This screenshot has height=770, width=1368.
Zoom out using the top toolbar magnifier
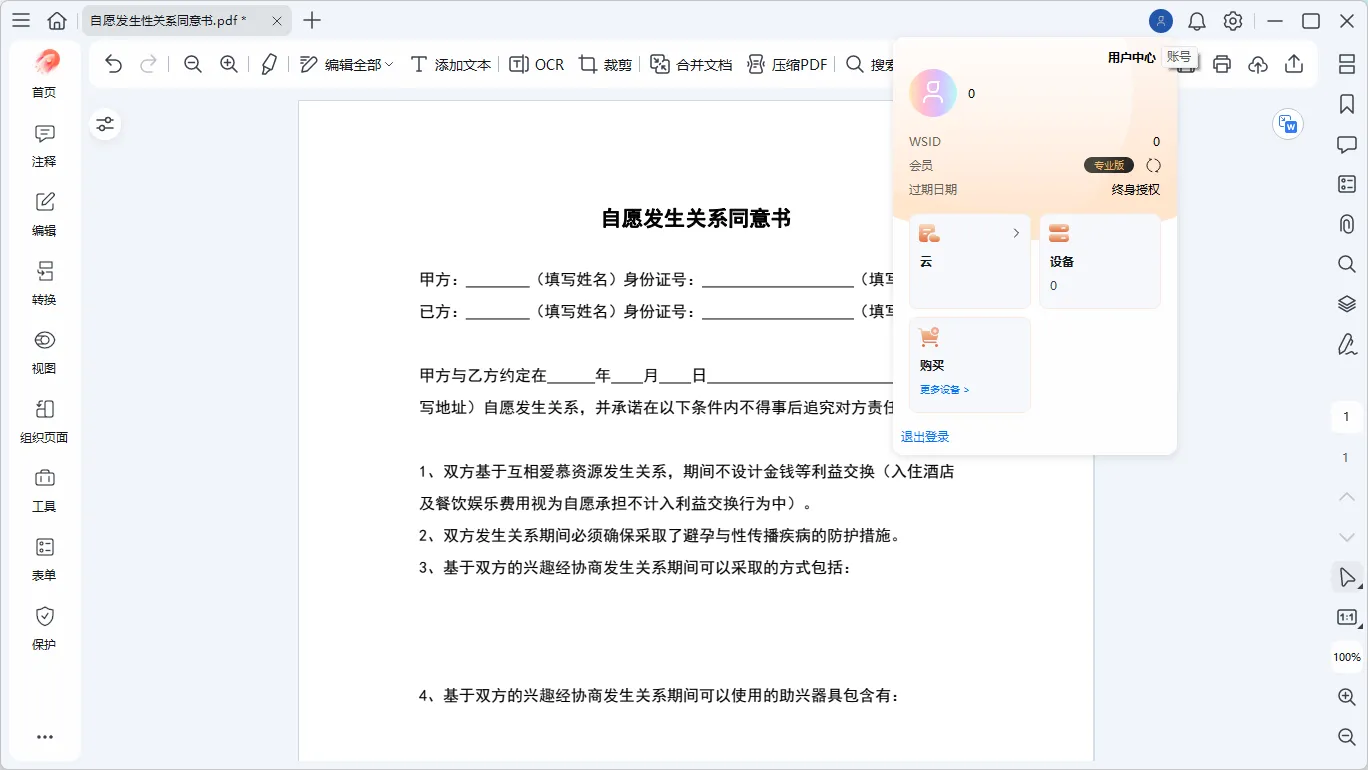pyautogui.click(x=193, y=64)
